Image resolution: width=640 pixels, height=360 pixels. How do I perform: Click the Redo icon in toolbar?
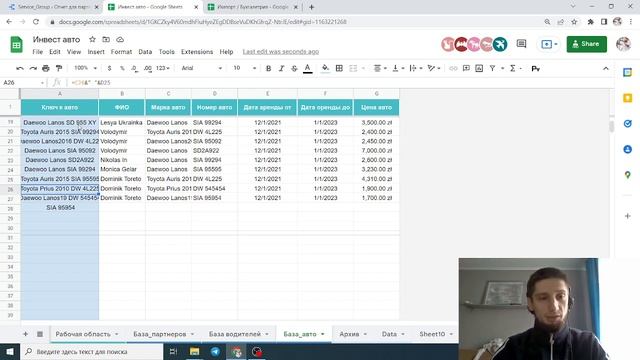(x=33, y=68)
